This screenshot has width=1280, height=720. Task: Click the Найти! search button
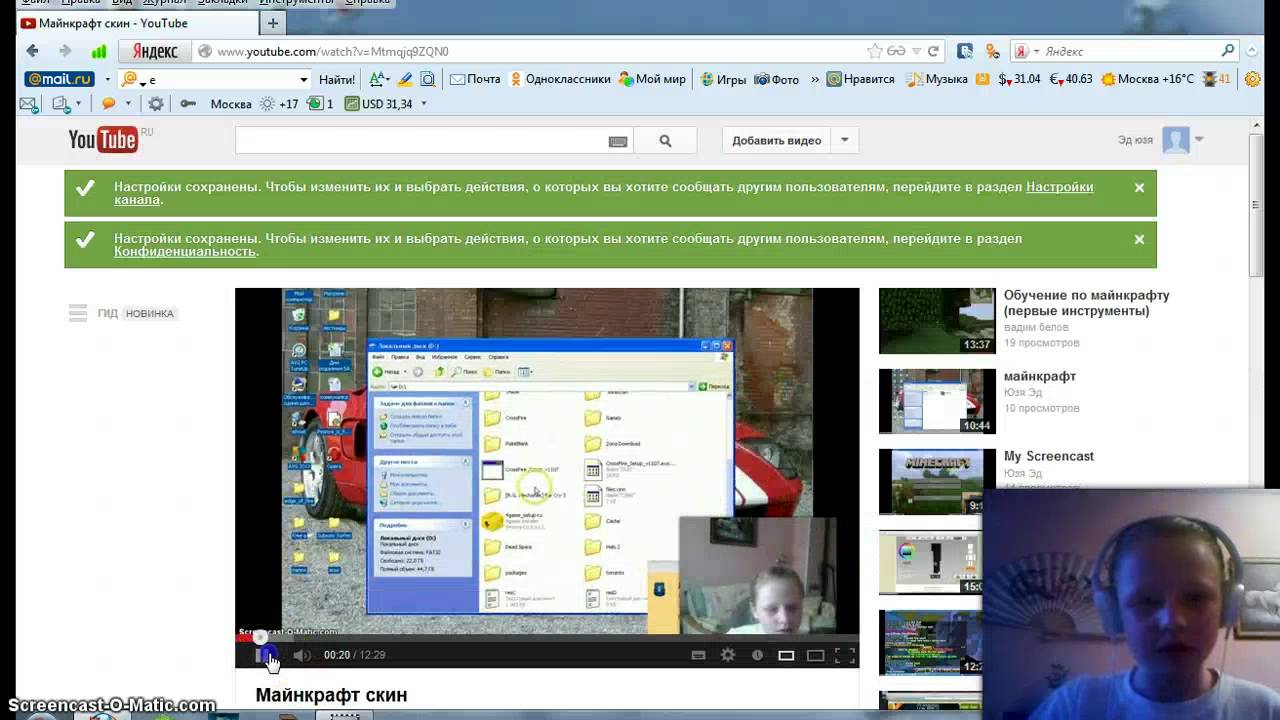tap(337, 79)
